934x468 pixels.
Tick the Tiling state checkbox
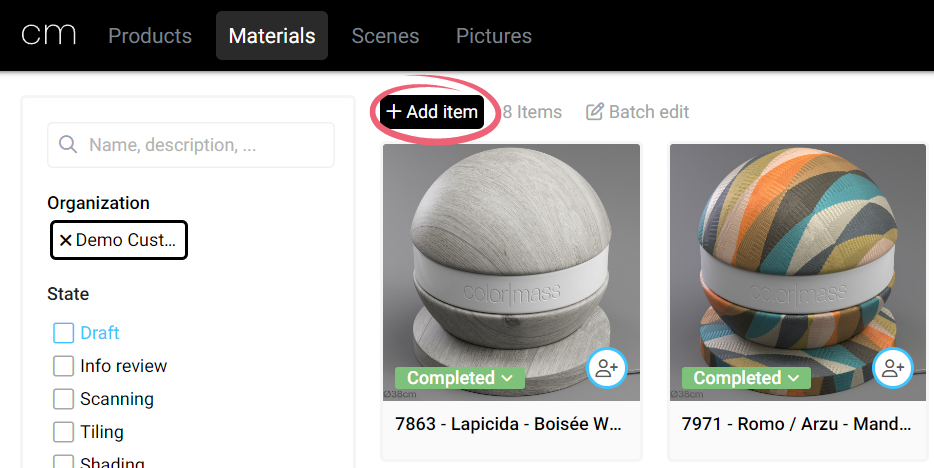point(64,432)
